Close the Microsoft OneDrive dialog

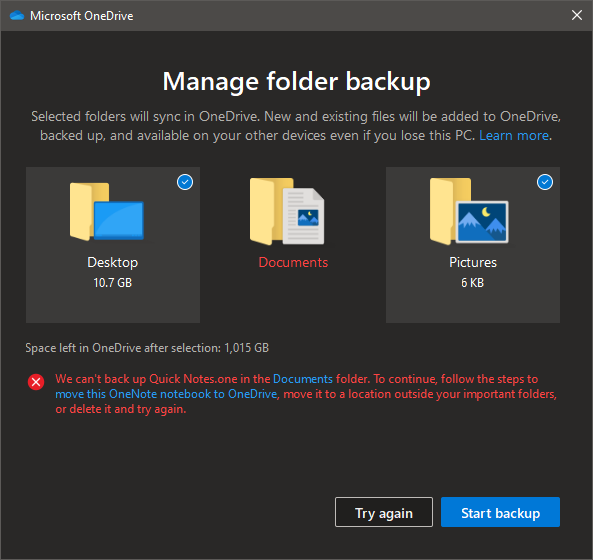tap(577, 15)
